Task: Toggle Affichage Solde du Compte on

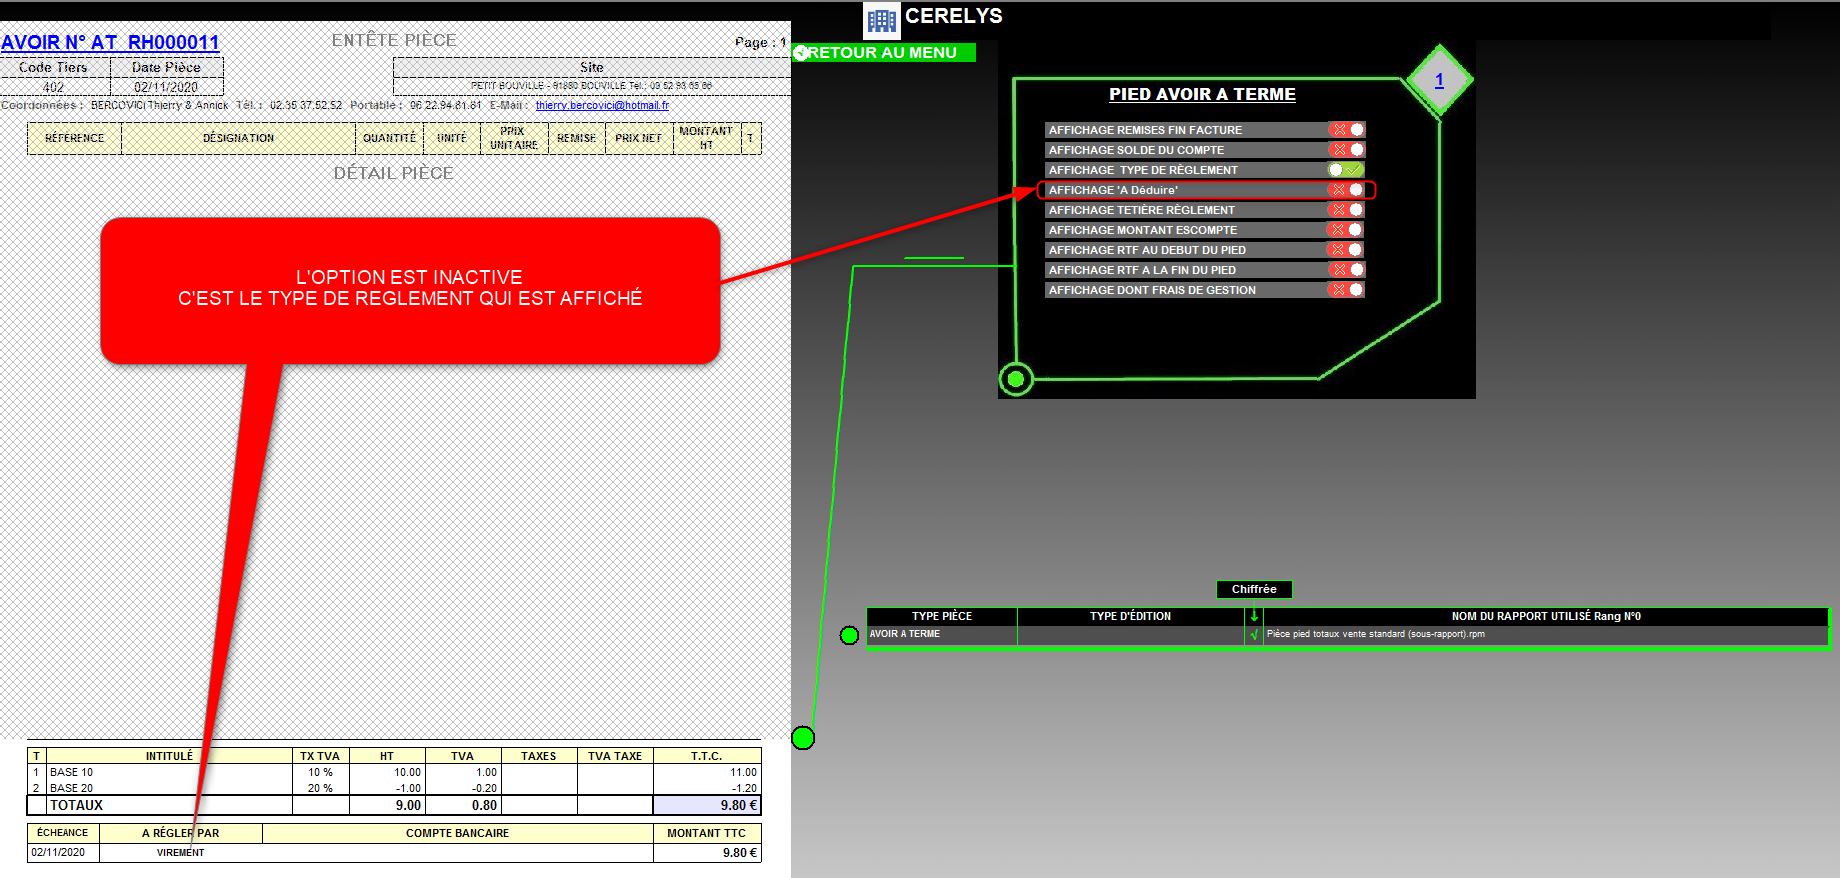Action: click(1347, 150)
